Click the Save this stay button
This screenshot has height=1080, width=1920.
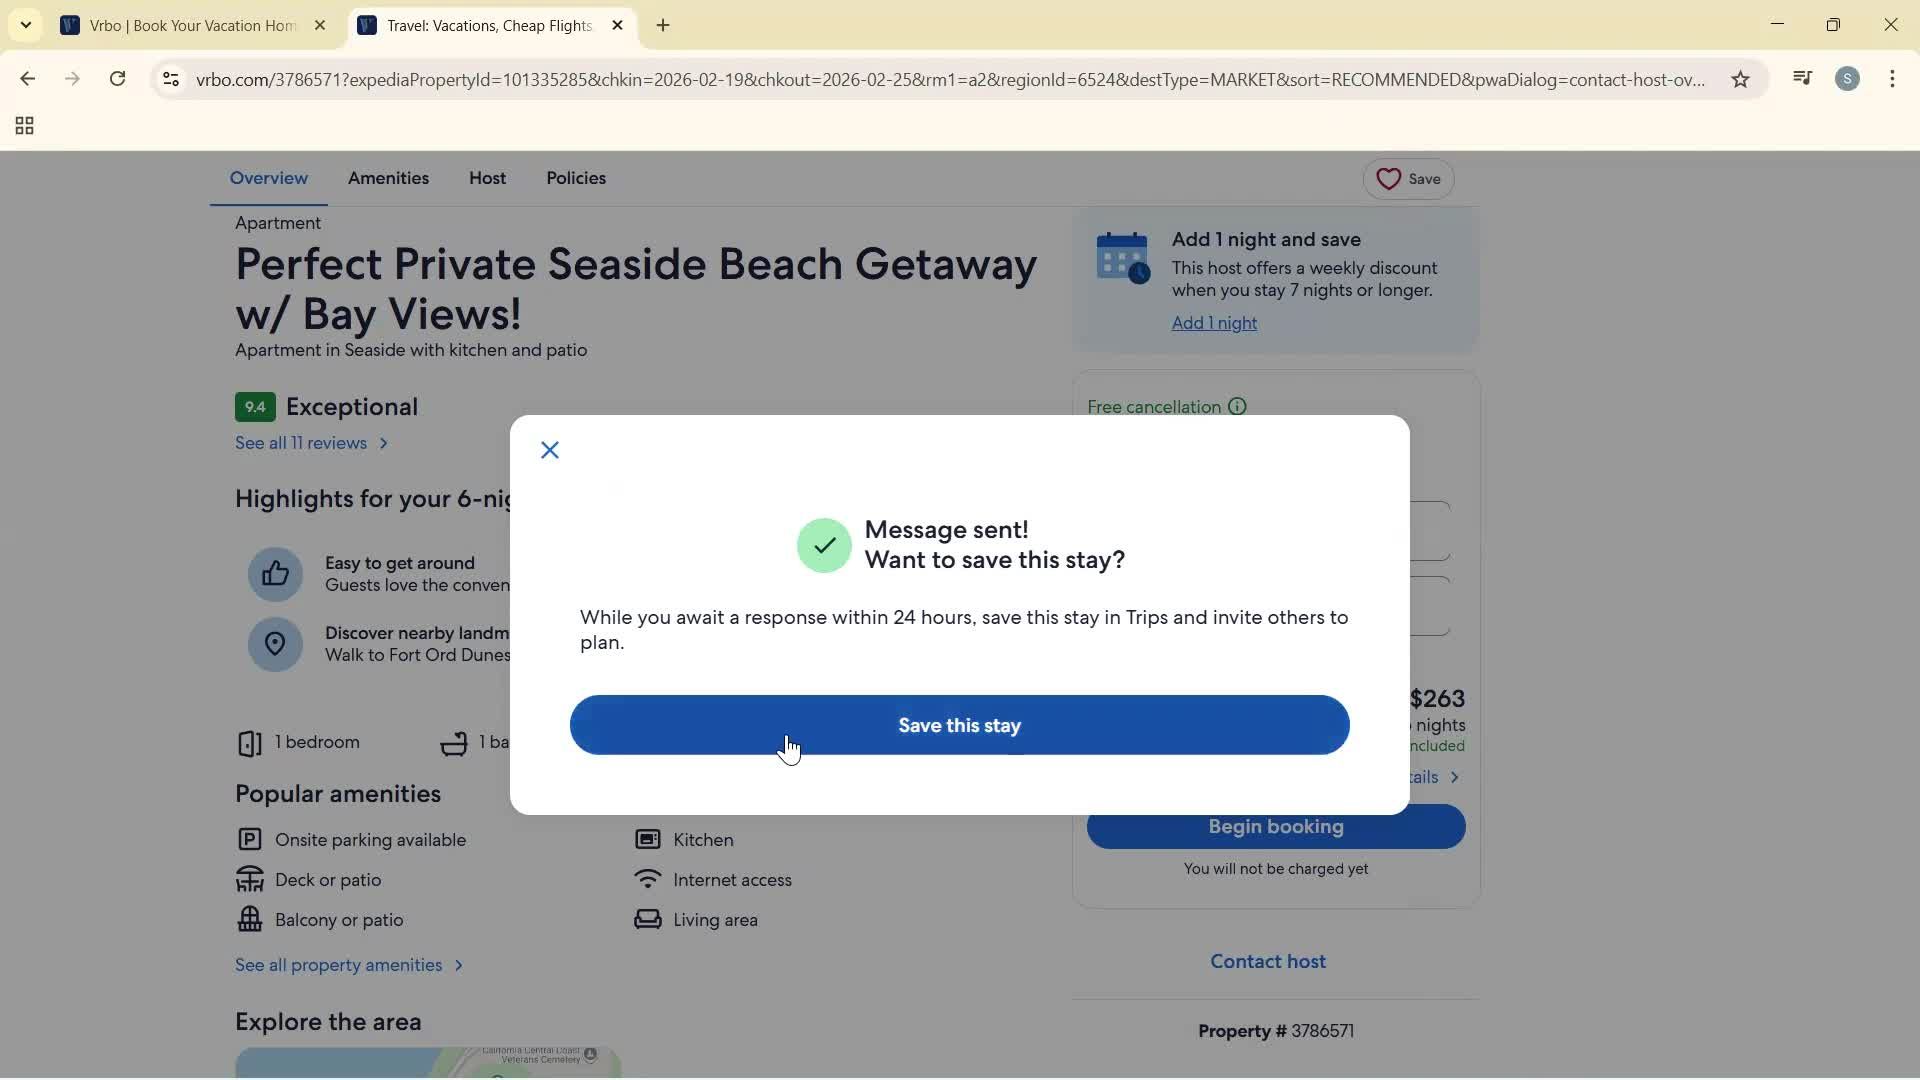tap(959, 725)
